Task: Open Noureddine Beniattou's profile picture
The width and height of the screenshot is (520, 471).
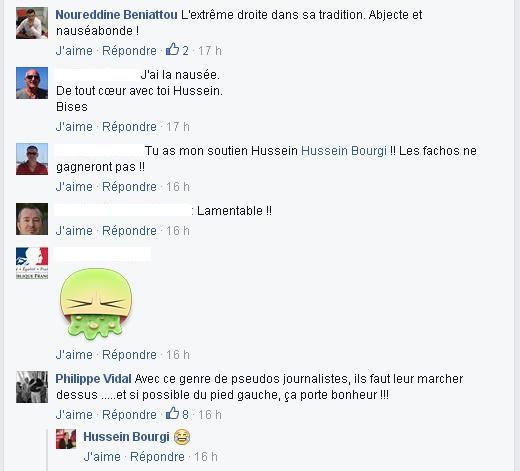Action: pyautogui.click(x=32, y=23)
